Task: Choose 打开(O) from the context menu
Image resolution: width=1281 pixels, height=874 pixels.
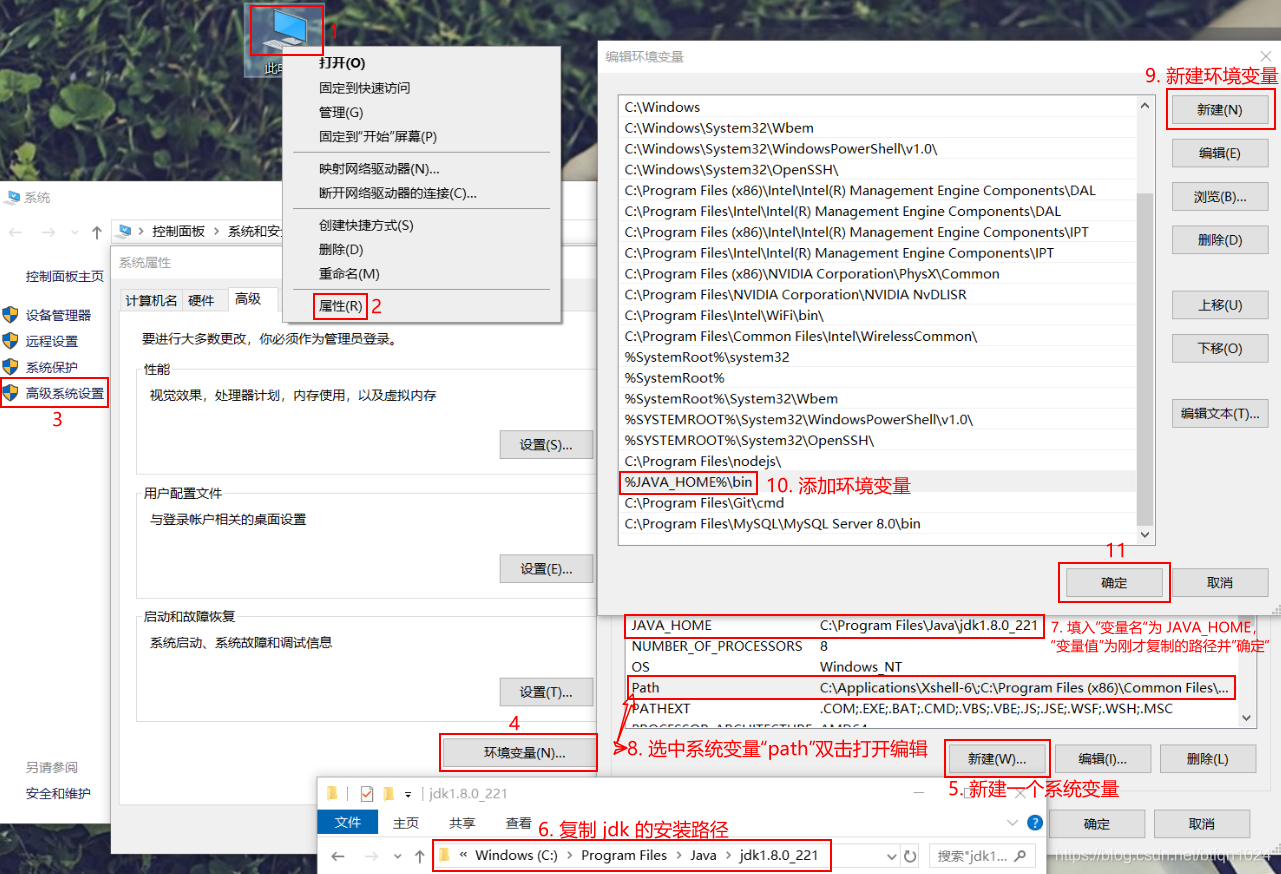Action: pyautogui.click(x=342, y=63)
